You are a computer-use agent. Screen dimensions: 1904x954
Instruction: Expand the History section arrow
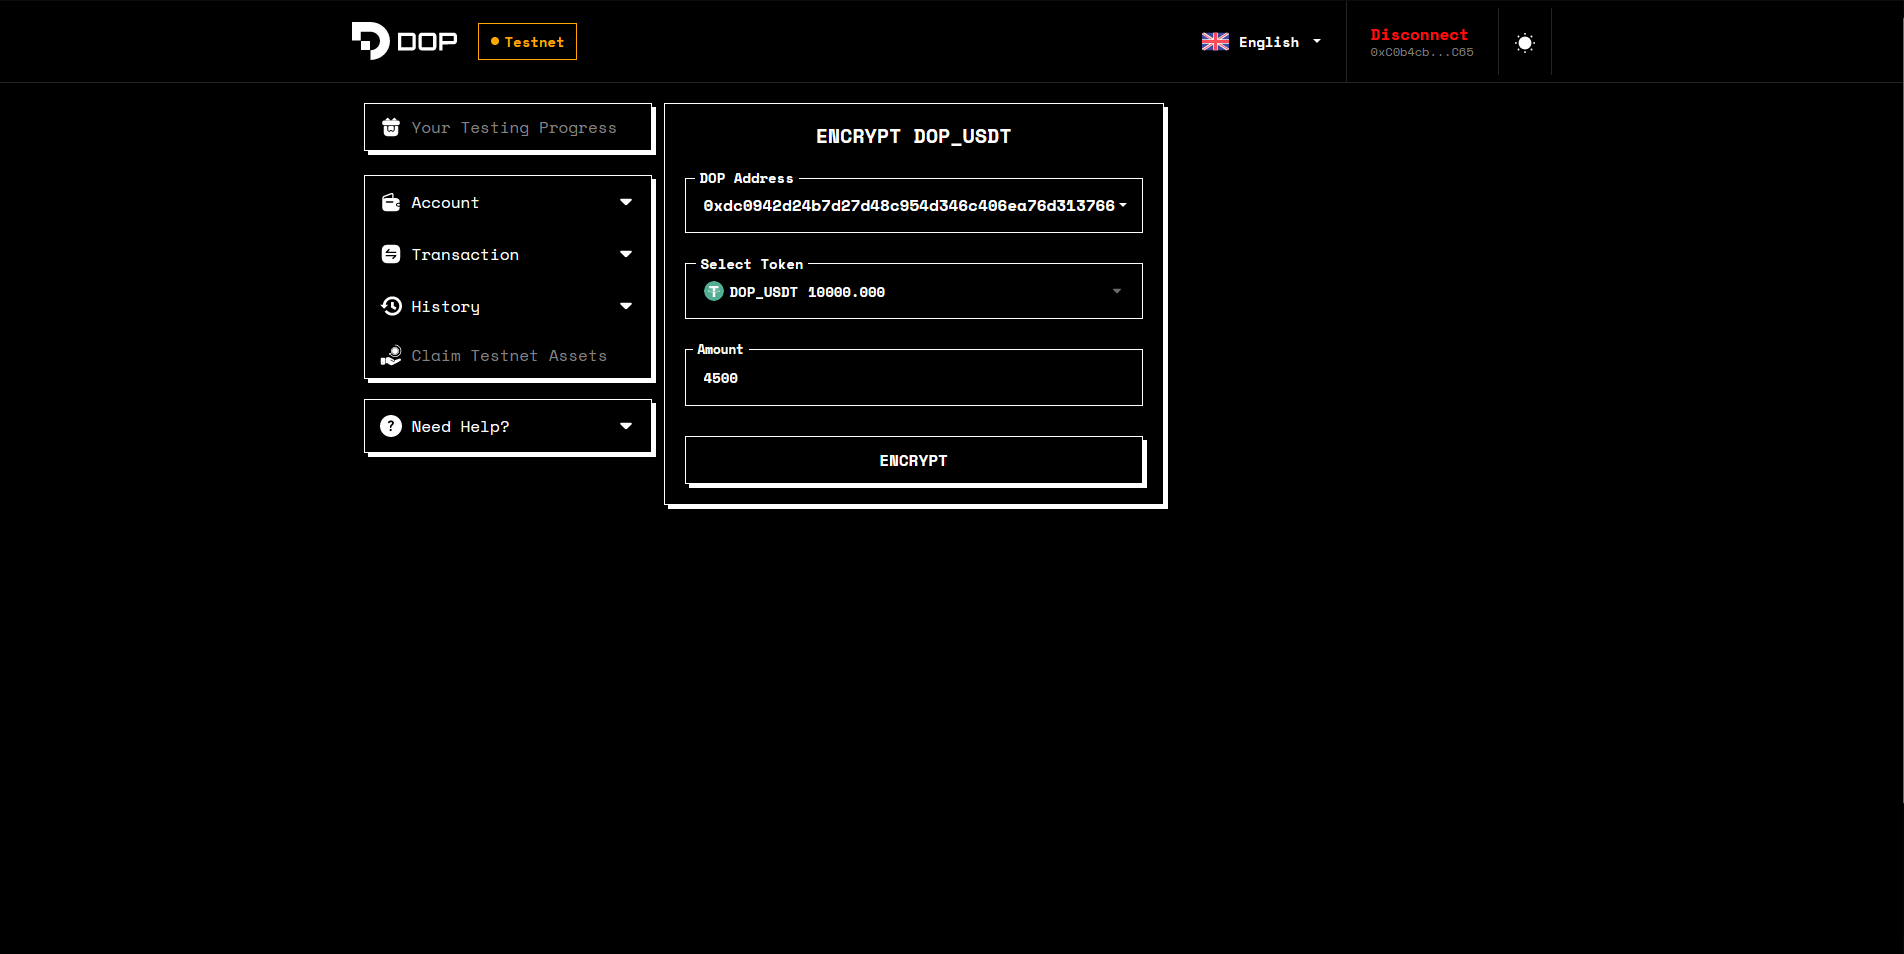(x=626, y=306)
